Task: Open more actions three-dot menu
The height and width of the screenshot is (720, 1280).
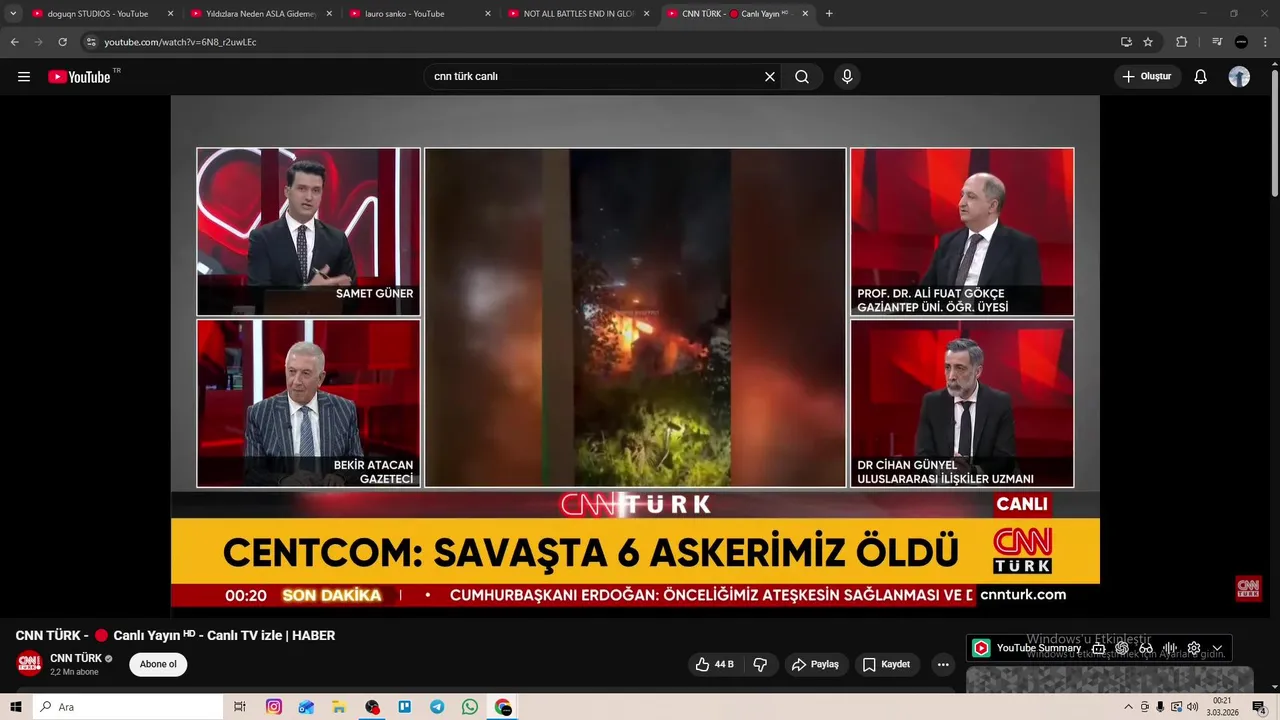Action: tap(943, 664)
